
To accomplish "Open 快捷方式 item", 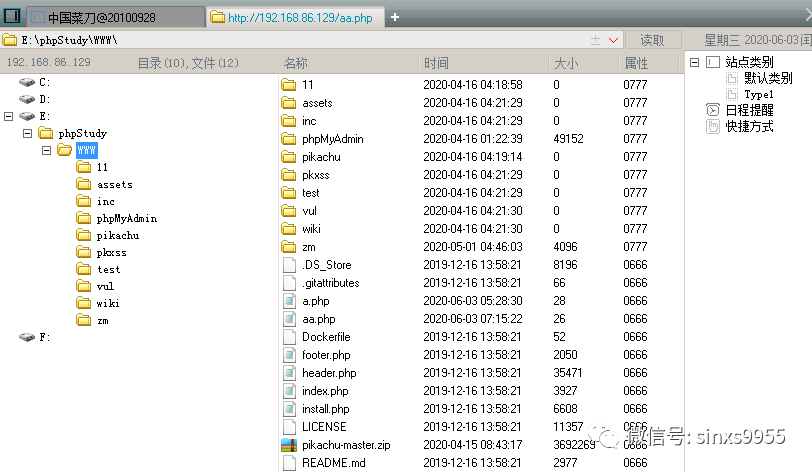I will tap(749, 126).
